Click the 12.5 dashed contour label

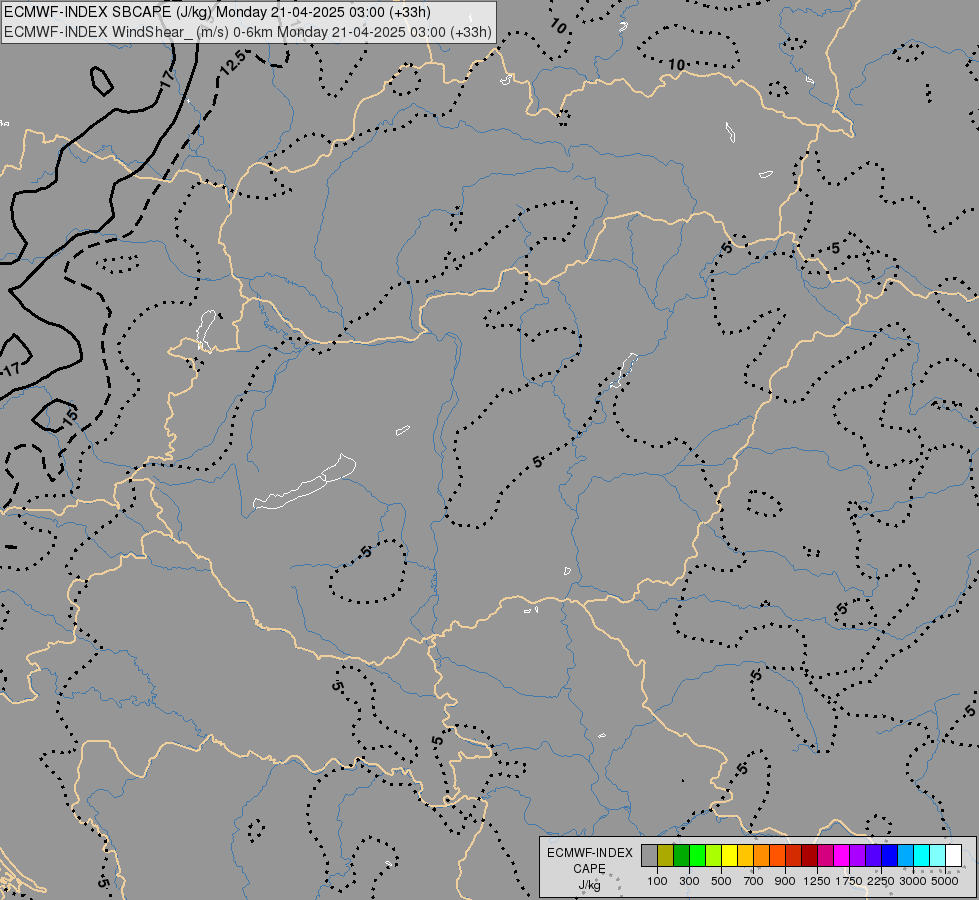coord(234,62)
